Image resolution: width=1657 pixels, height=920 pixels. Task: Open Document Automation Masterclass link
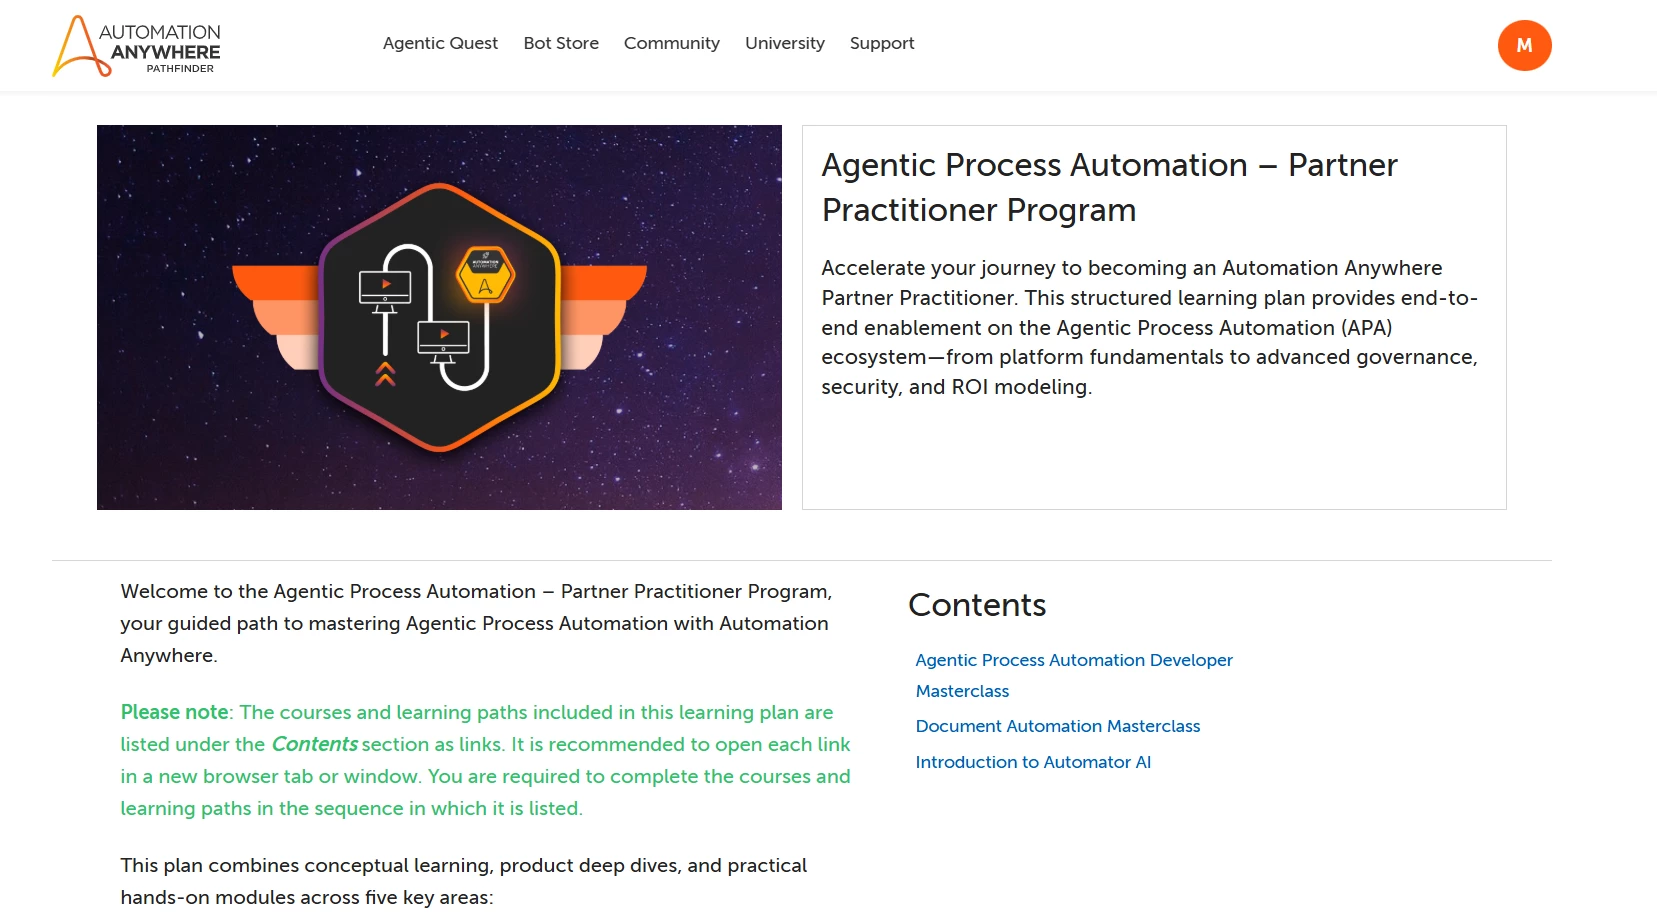[x=1058, y=726]
